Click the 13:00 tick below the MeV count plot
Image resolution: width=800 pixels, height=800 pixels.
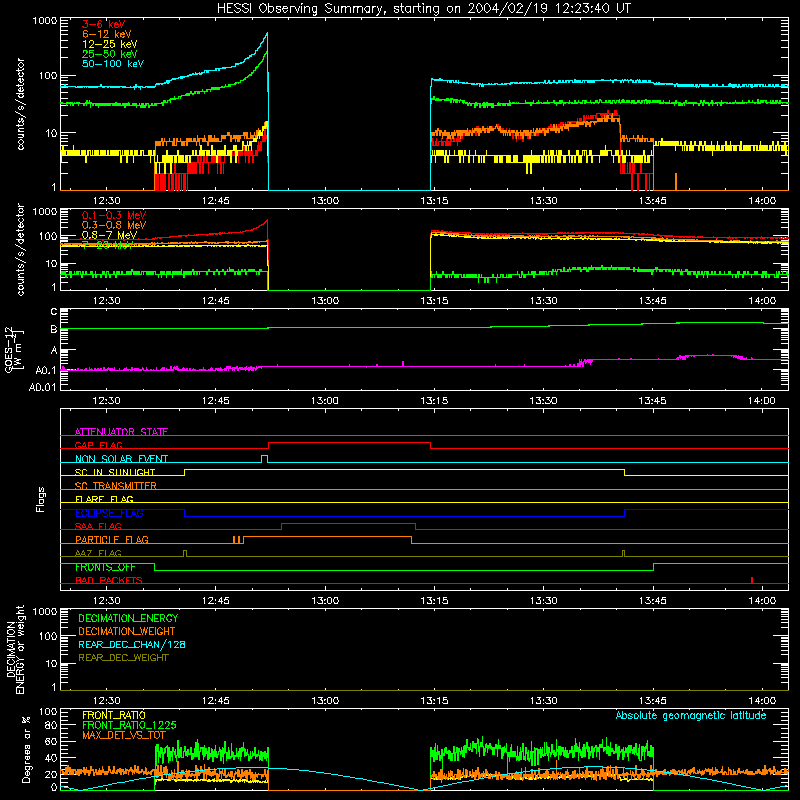[x=325, y=301]
